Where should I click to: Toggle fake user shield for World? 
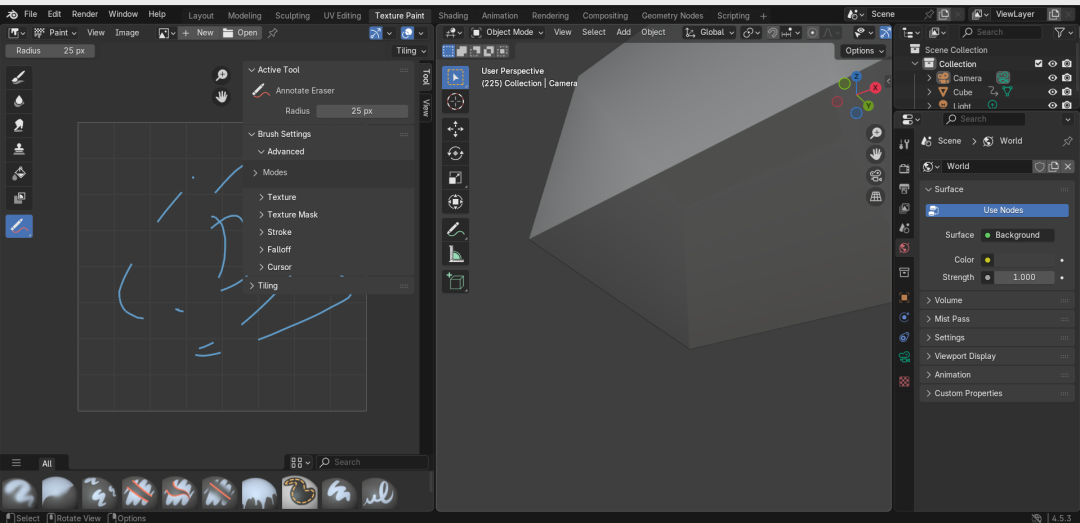[x=1039, y=166]
